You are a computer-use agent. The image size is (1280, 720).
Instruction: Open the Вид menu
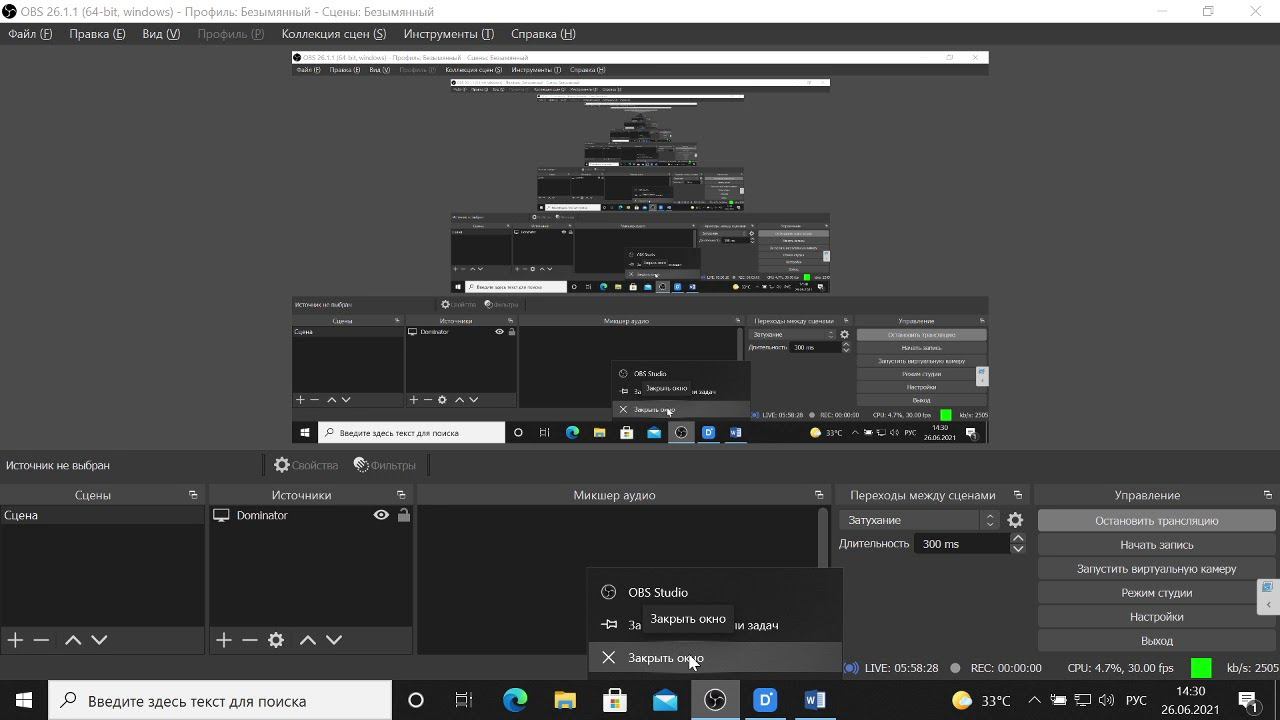click(x=161, y=34)
